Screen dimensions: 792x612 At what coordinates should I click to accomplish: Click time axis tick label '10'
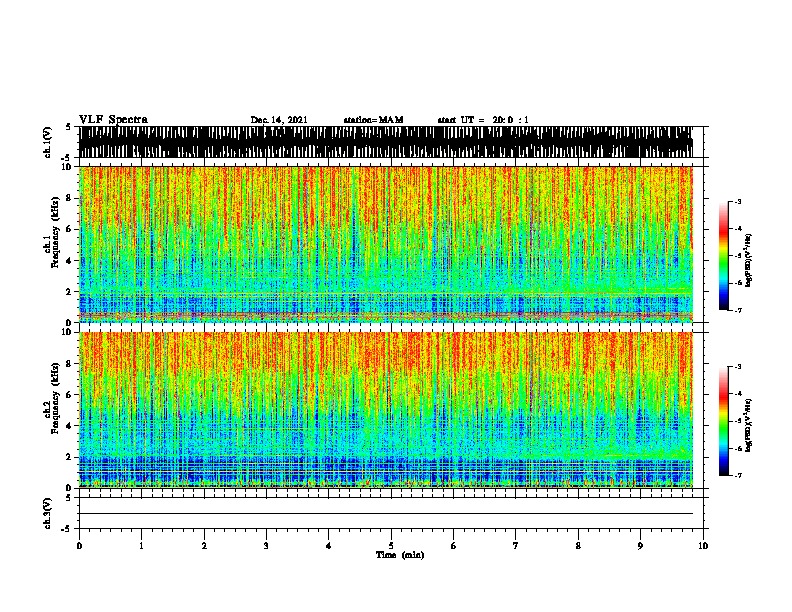coord(703,546)
